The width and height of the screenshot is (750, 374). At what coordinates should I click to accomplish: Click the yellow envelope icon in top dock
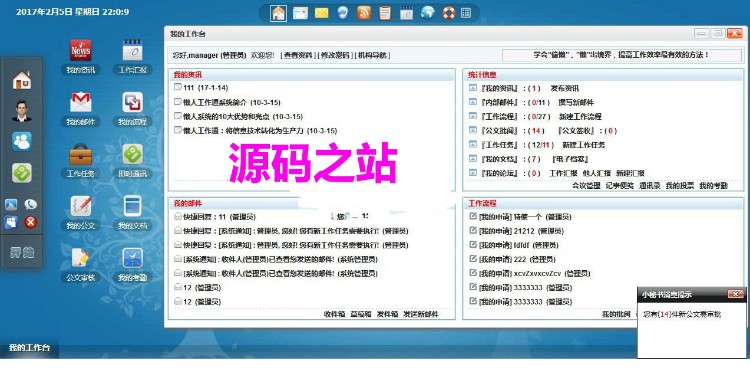tap(321, 13)
